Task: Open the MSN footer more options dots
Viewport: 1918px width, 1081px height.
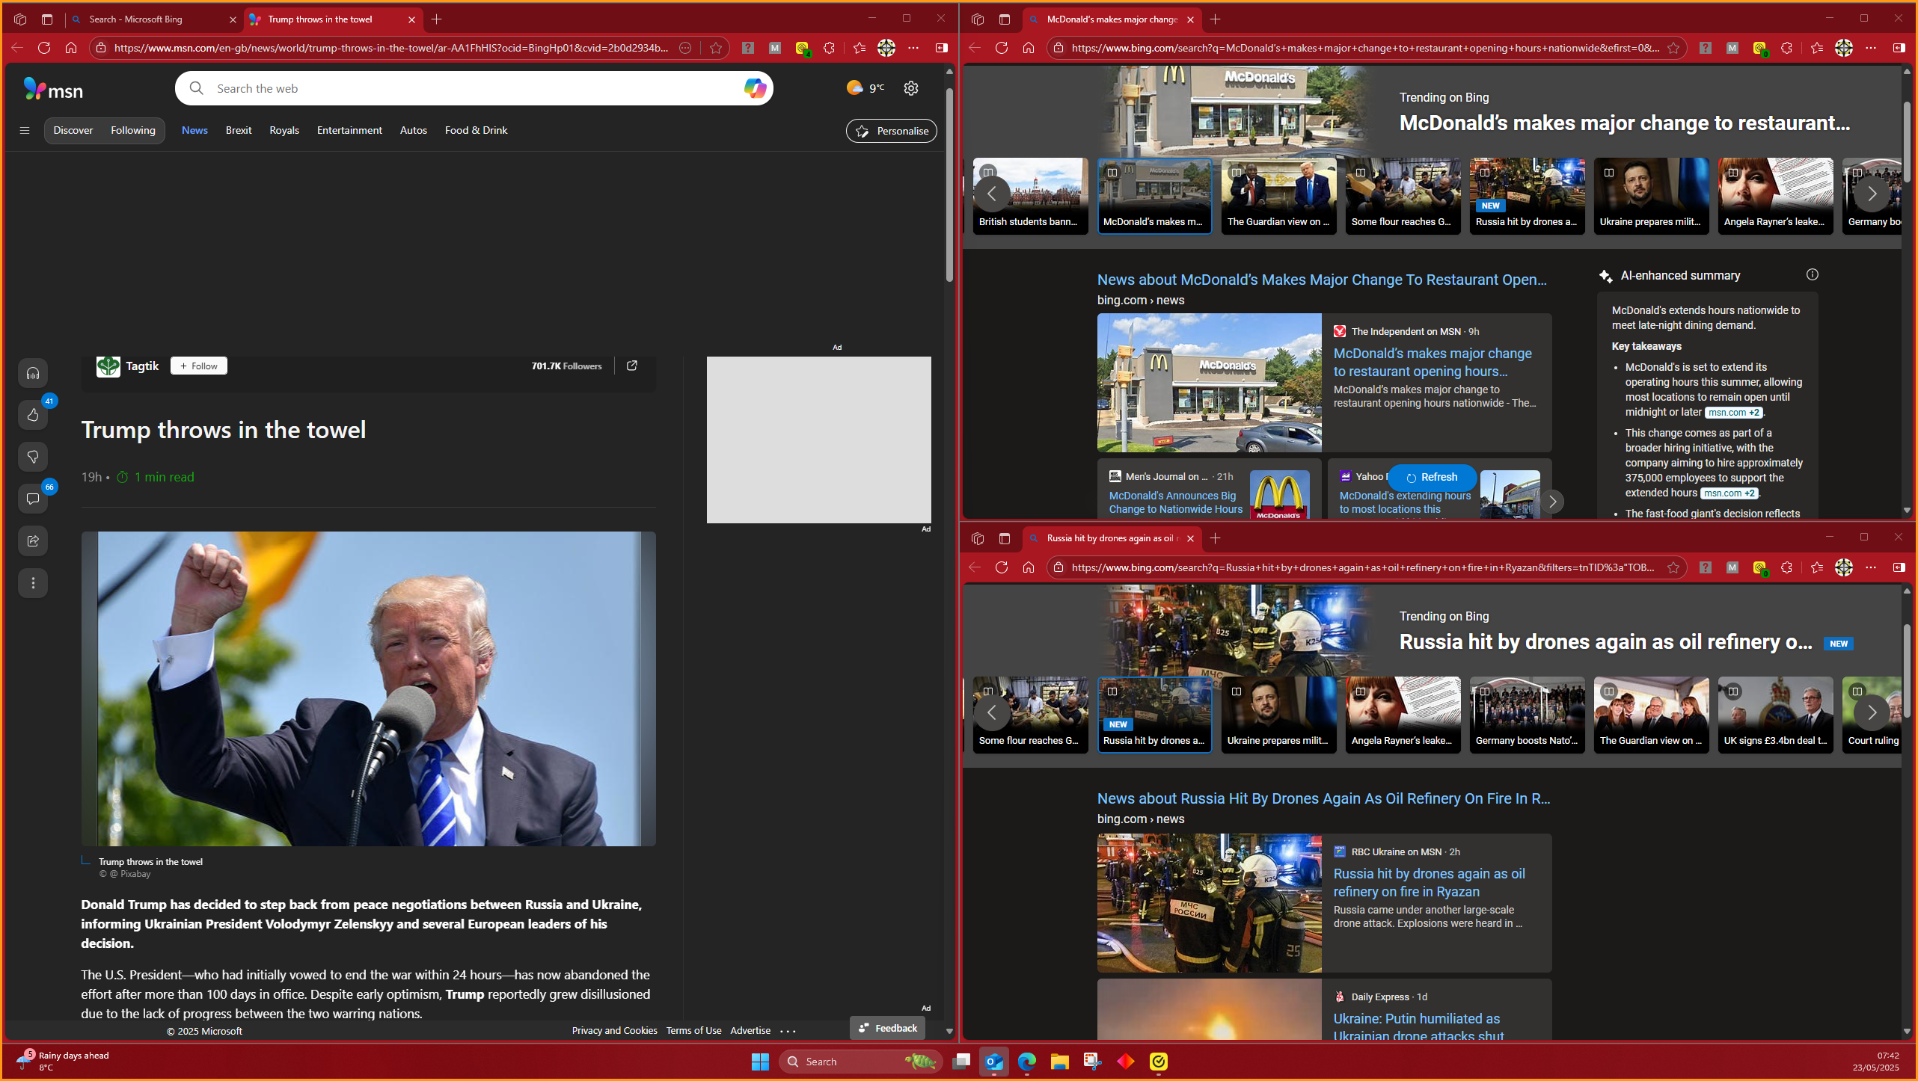Action: [x=788, y=1031]
